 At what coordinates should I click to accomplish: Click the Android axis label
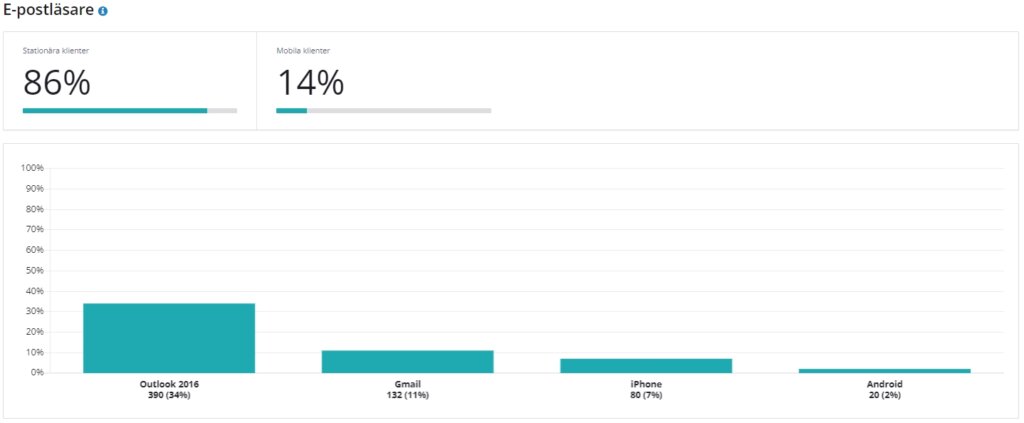tap(885, 384)
